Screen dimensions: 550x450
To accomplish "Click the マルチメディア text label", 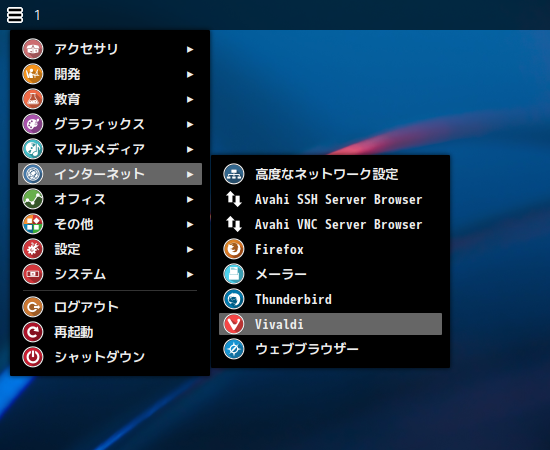I will (100, 149).
